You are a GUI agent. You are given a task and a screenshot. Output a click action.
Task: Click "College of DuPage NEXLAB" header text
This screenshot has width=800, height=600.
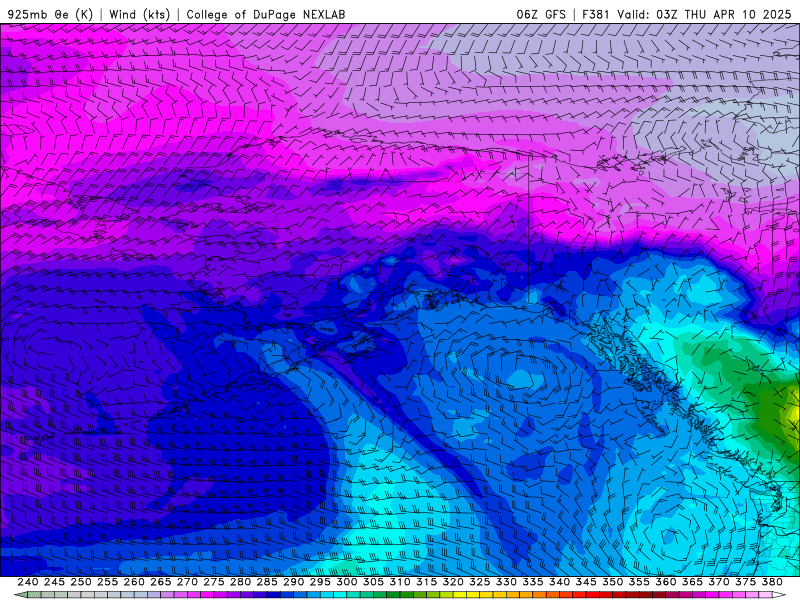(265, 14)
